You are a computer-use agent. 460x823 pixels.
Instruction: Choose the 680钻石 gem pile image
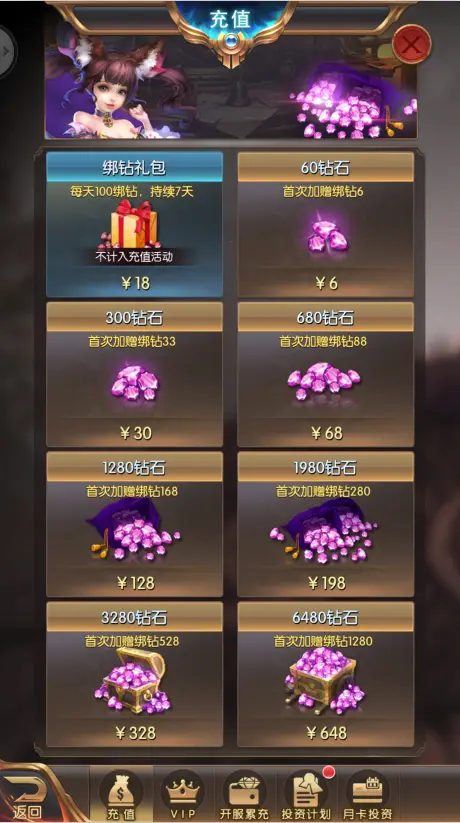pyautogui.click(x=324, y=379)
